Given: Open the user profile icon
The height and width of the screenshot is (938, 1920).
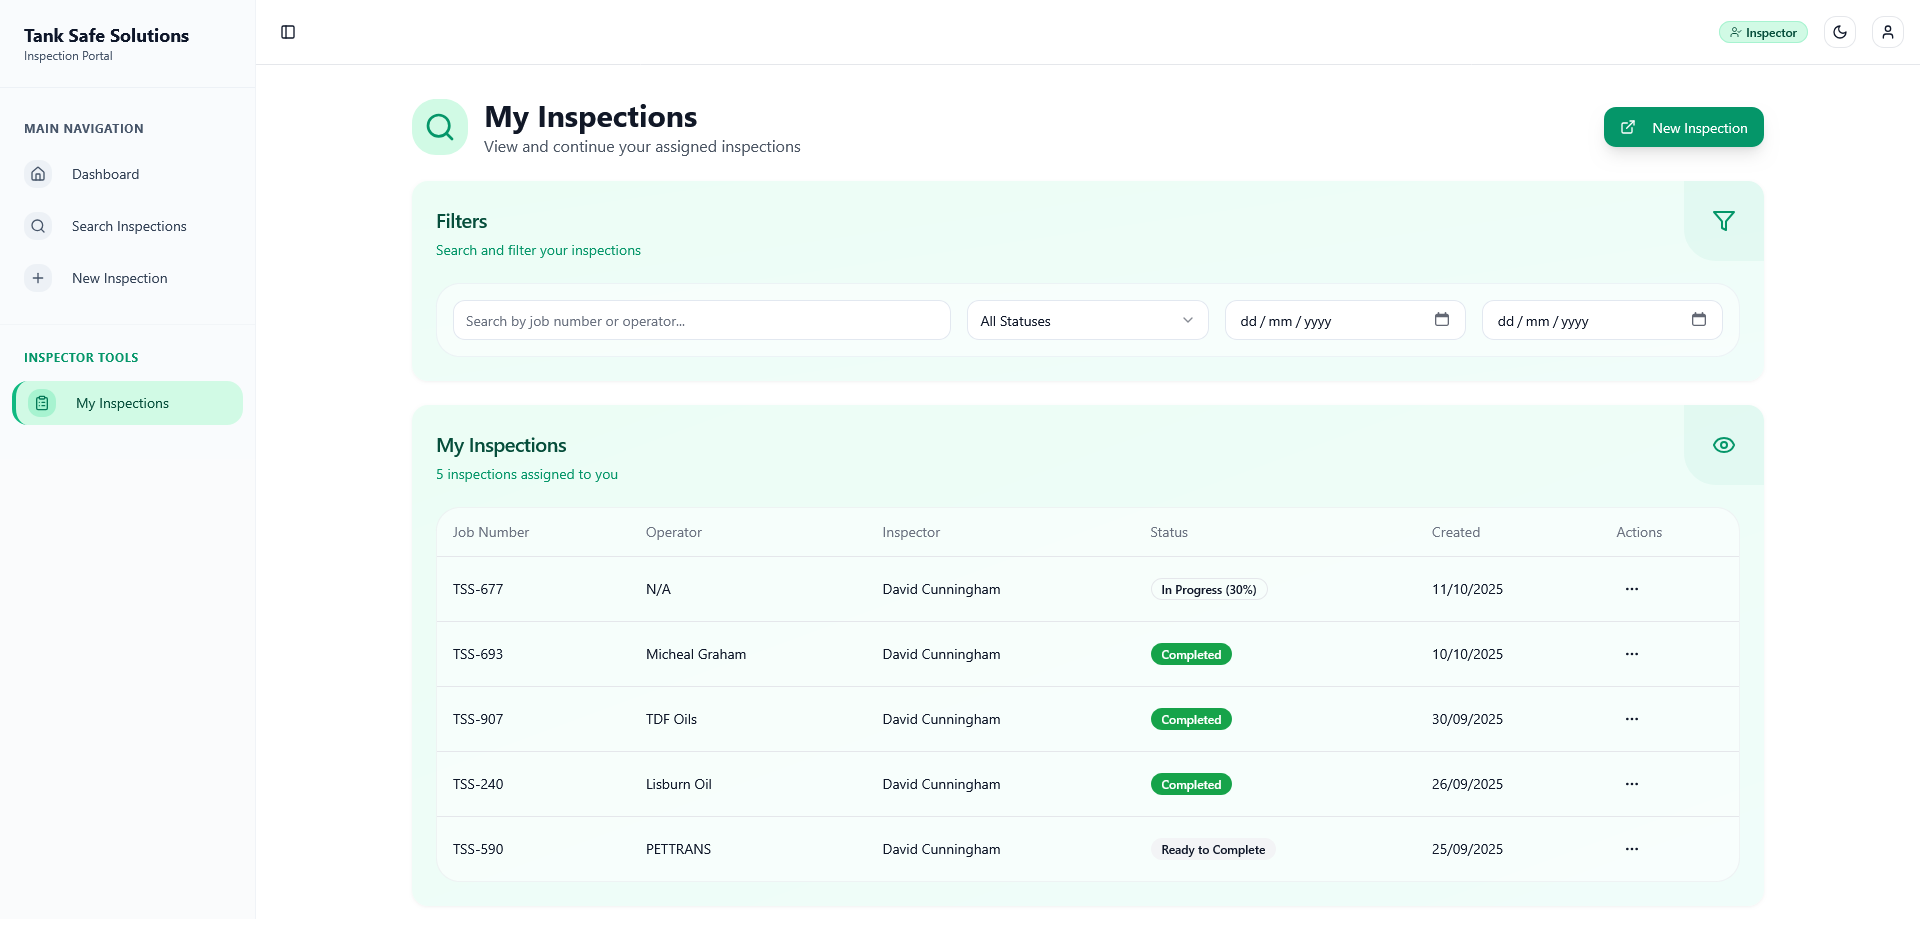Looking at the screenshot, I should pos(1888,31).
